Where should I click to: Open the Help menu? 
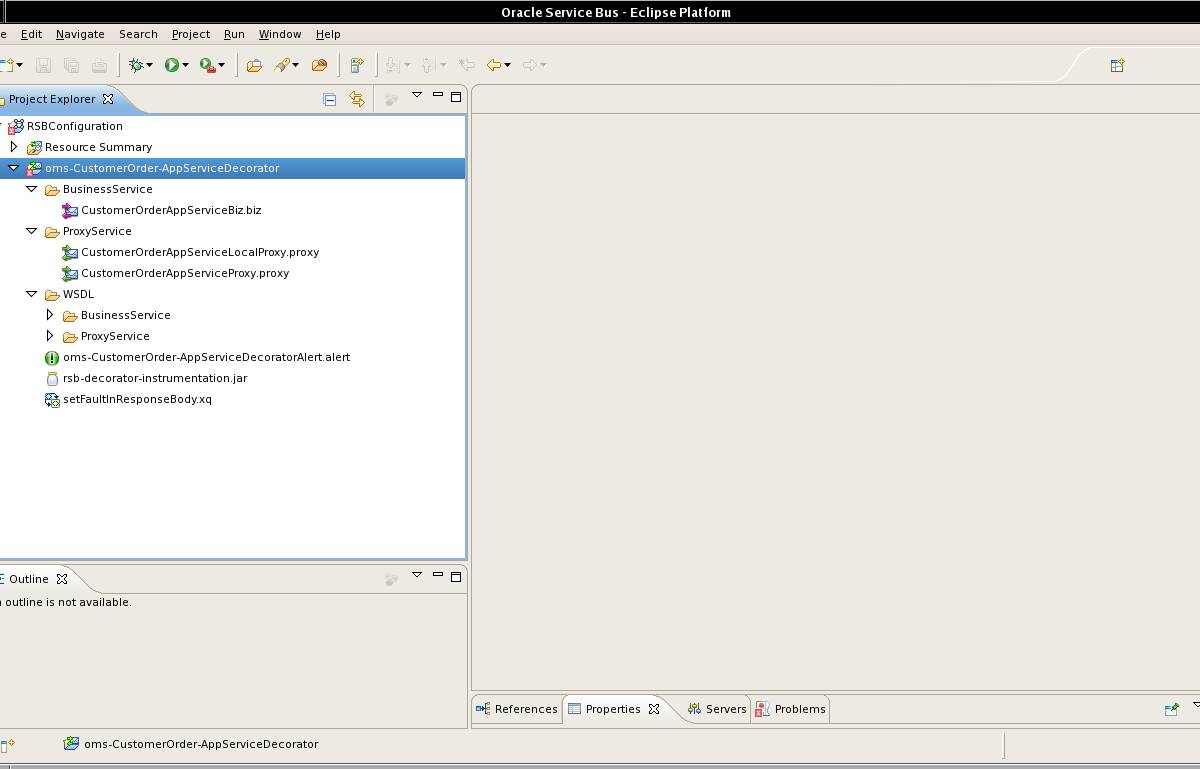click(328, 34)
